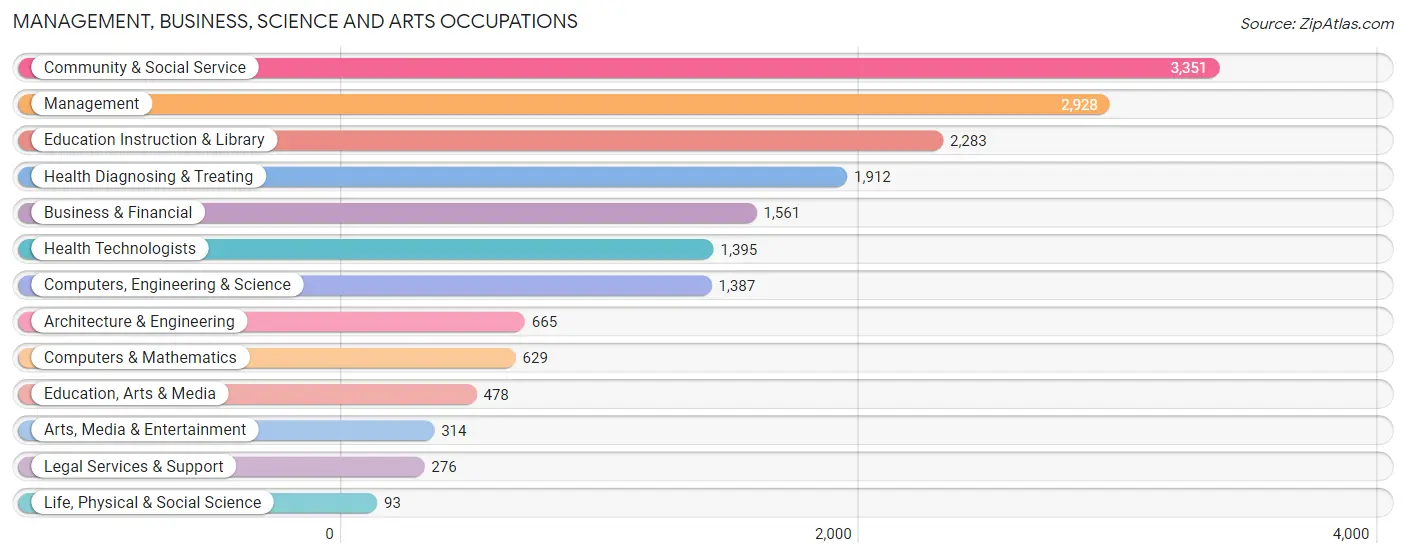The image size is (1406, 558).
Task: Select the 2,283 value label
Action: [968, 141]
